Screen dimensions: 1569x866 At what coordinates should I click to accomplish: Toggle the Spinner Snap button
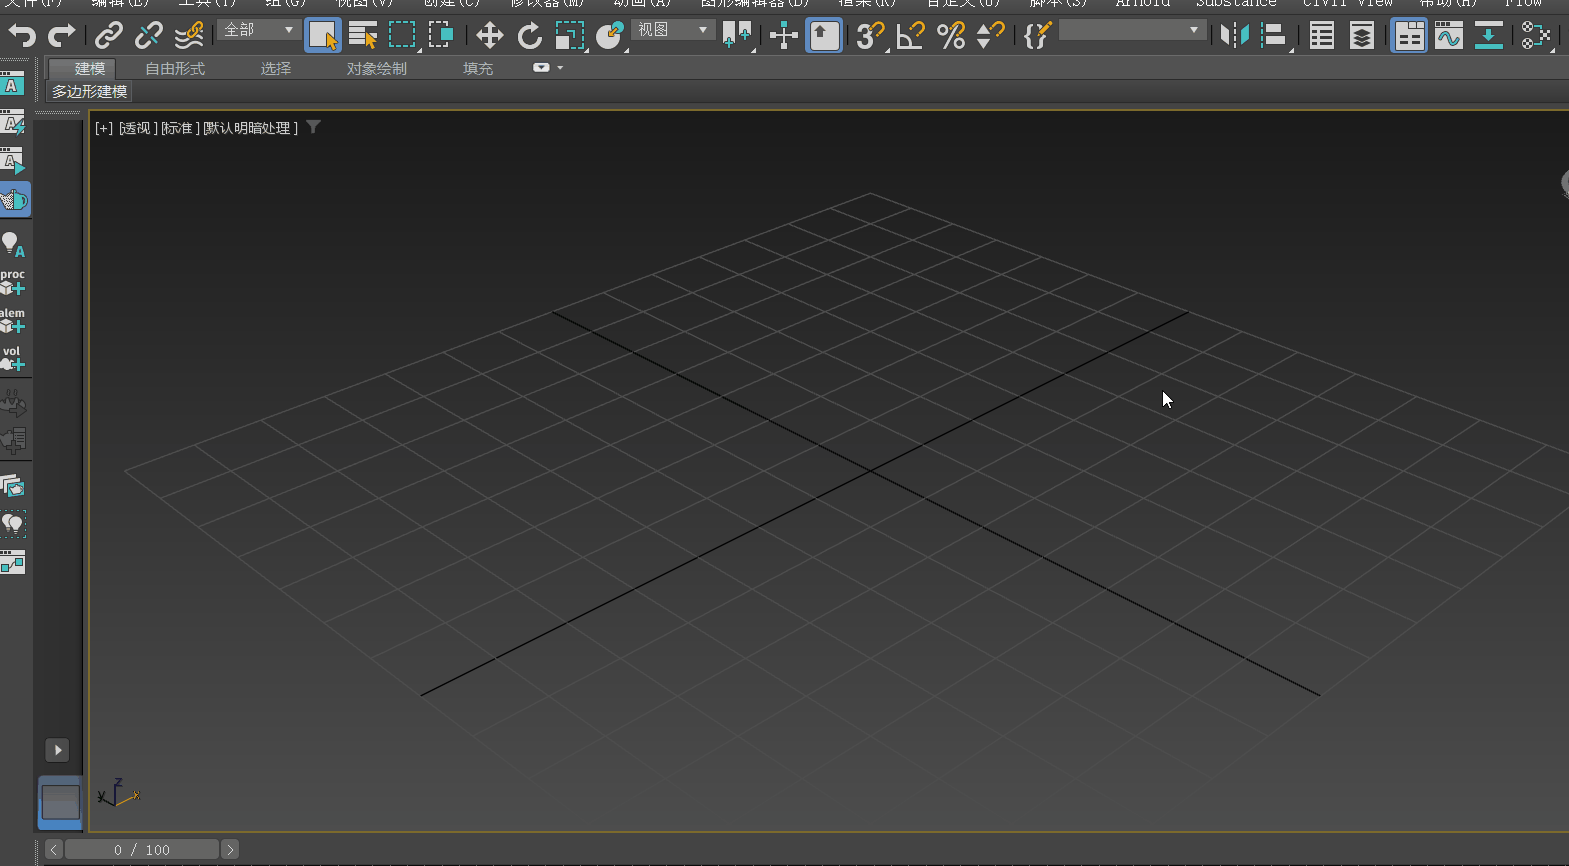coord(990,36)
